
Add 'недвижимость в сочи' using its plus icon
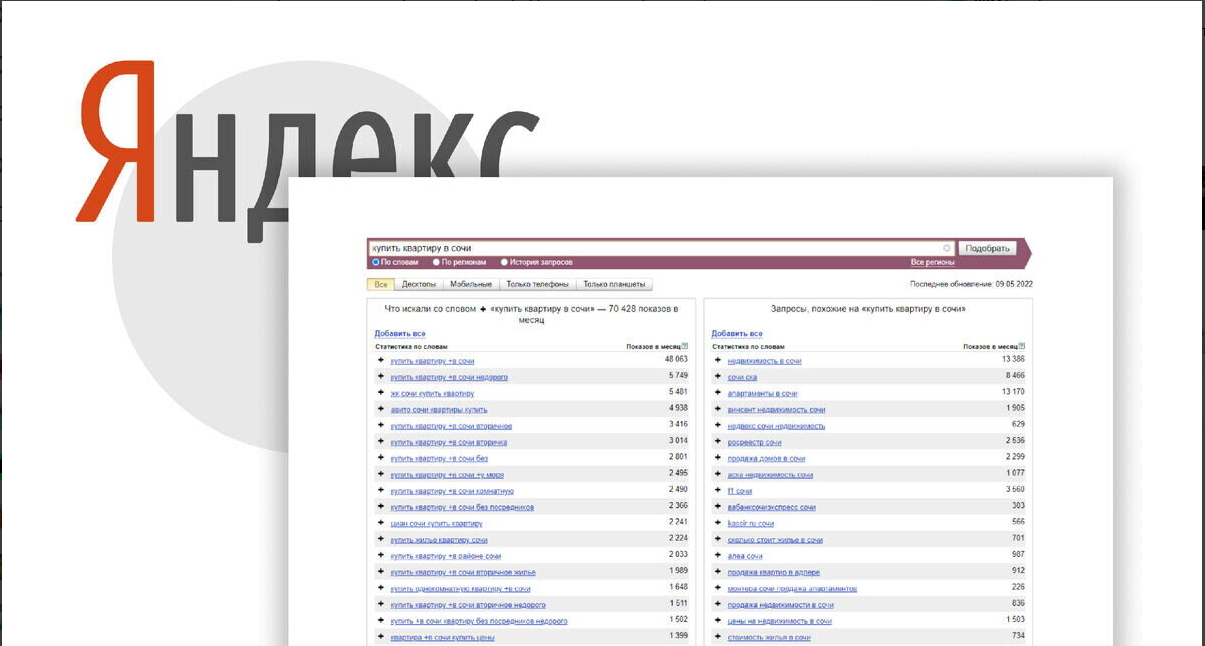718,360
